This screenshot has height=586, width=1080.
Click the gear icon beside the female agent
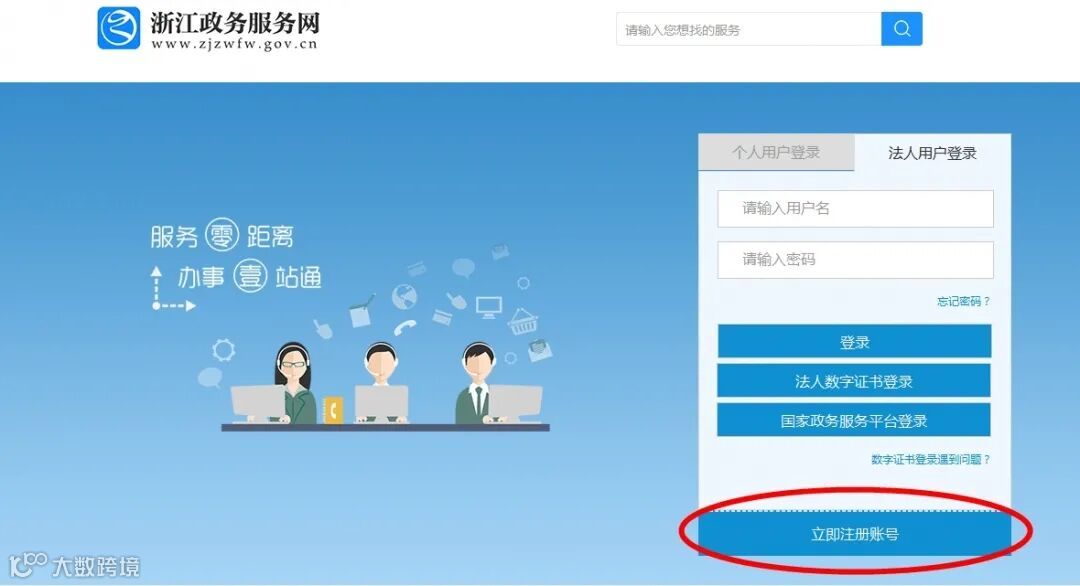pyautogui.click(x=223, y=350)
